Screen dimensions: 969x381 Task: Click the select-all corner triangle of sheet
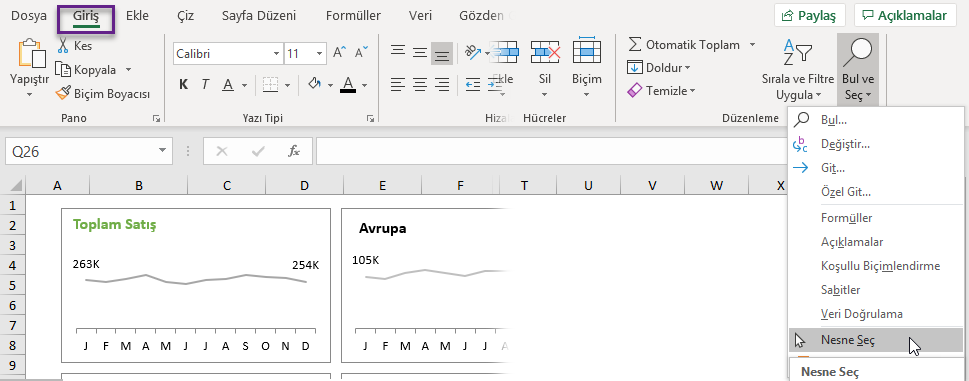coord(15,185)
